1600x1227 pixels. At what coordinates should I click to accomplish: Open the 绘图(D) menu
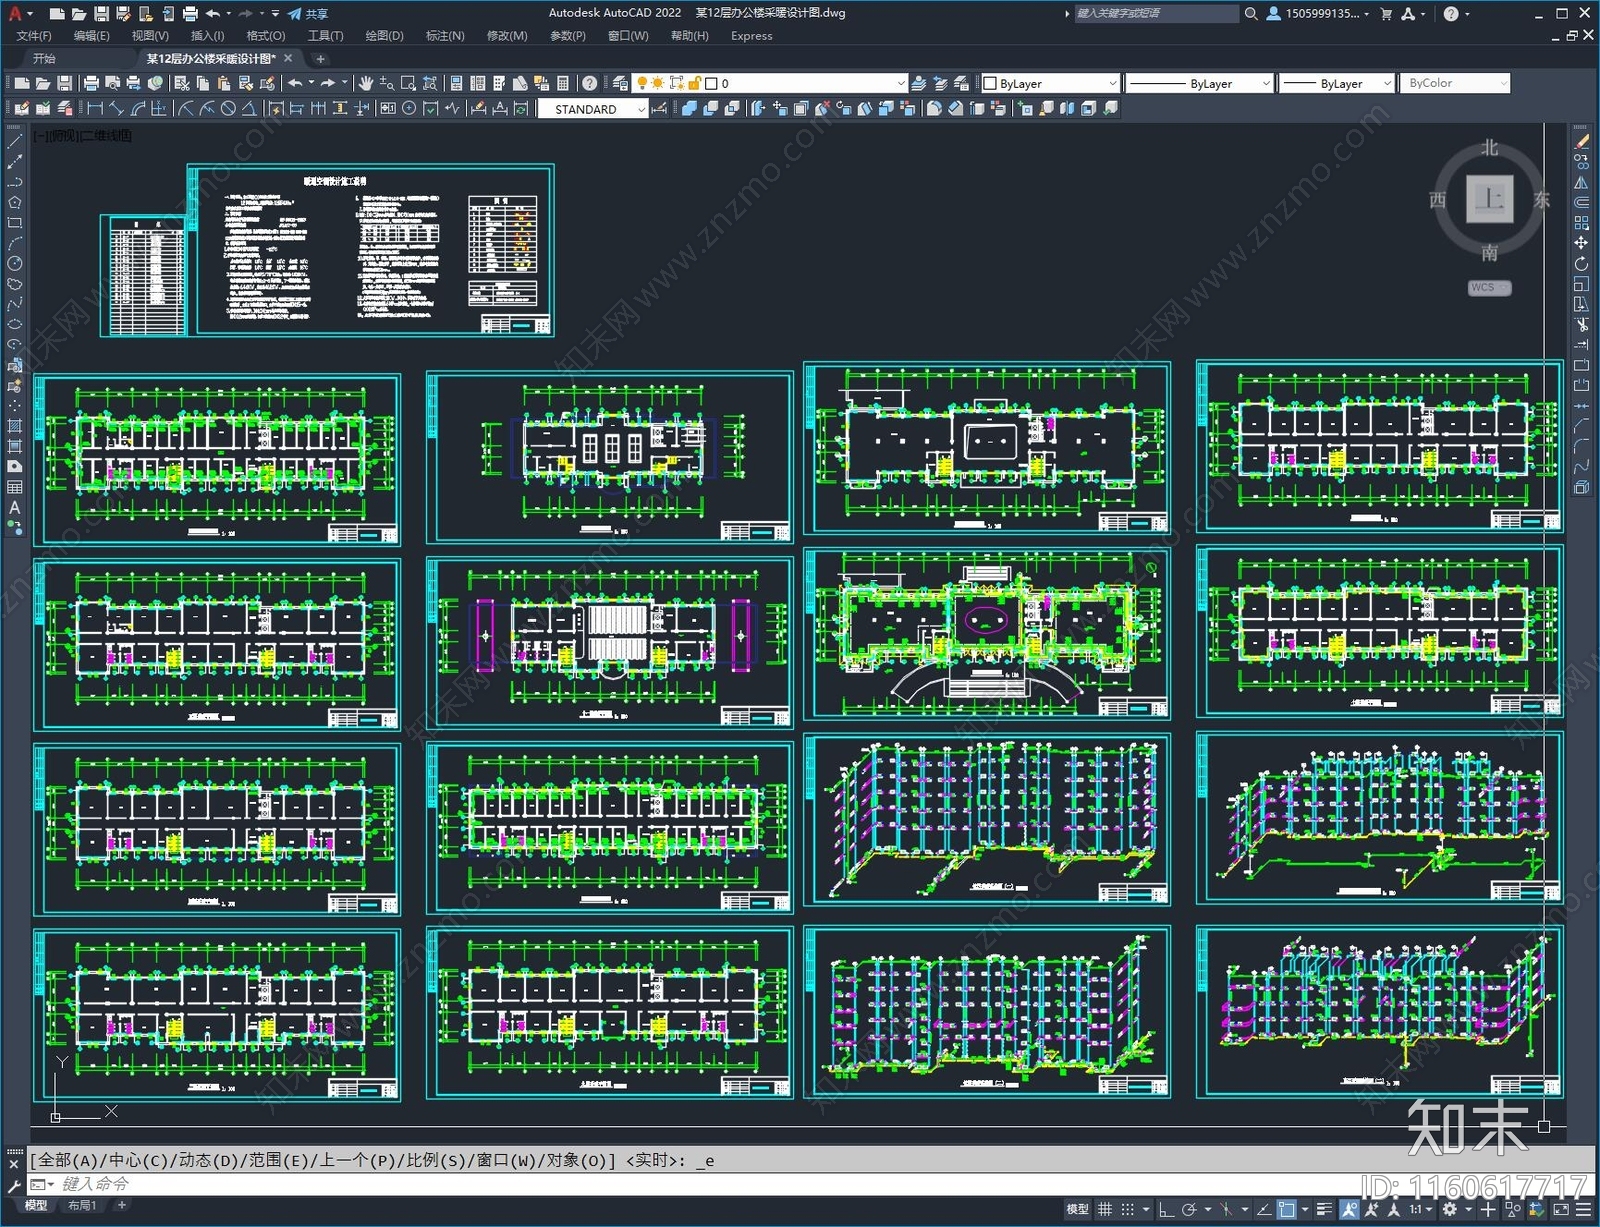(x=384, y=36)
